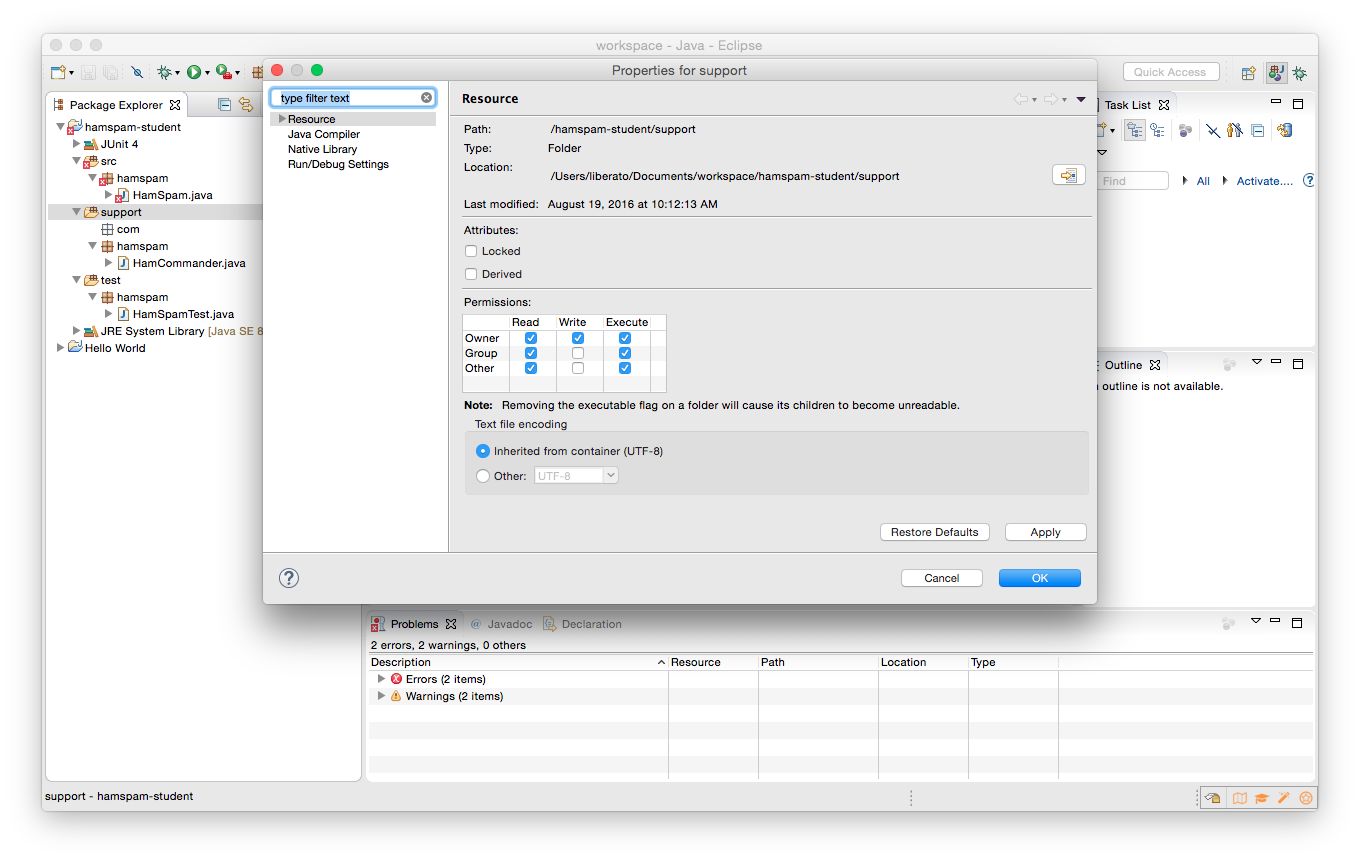Viewport: 1360px width, 861px height.
Task: Enable the Locked attribute checkbox
Action: [471, 251]
